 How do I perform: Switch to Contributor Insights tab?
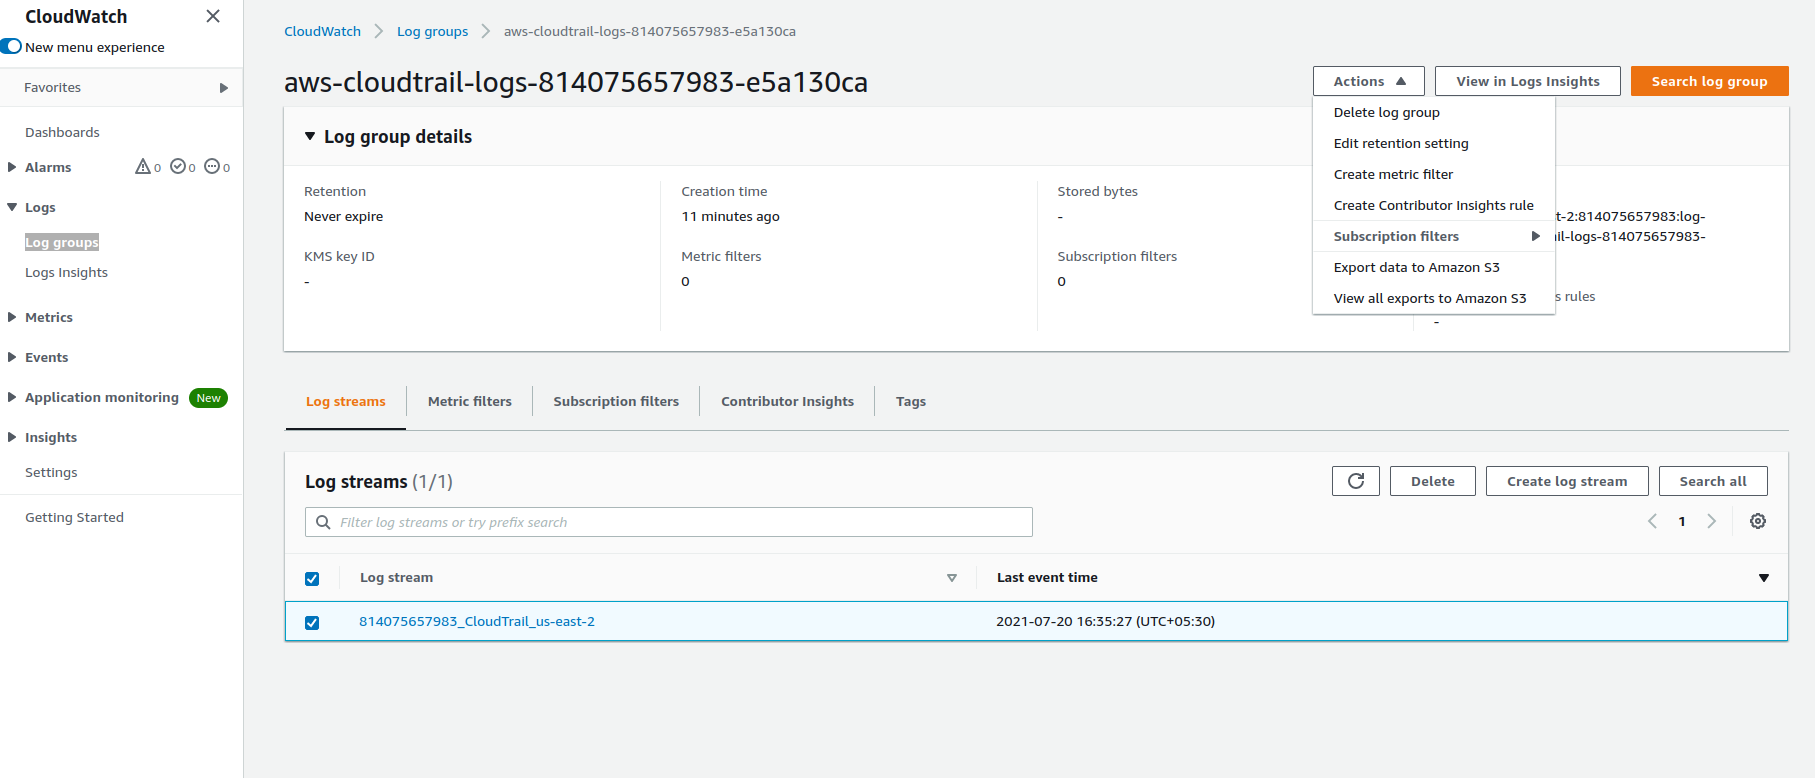tap(787, 401)
